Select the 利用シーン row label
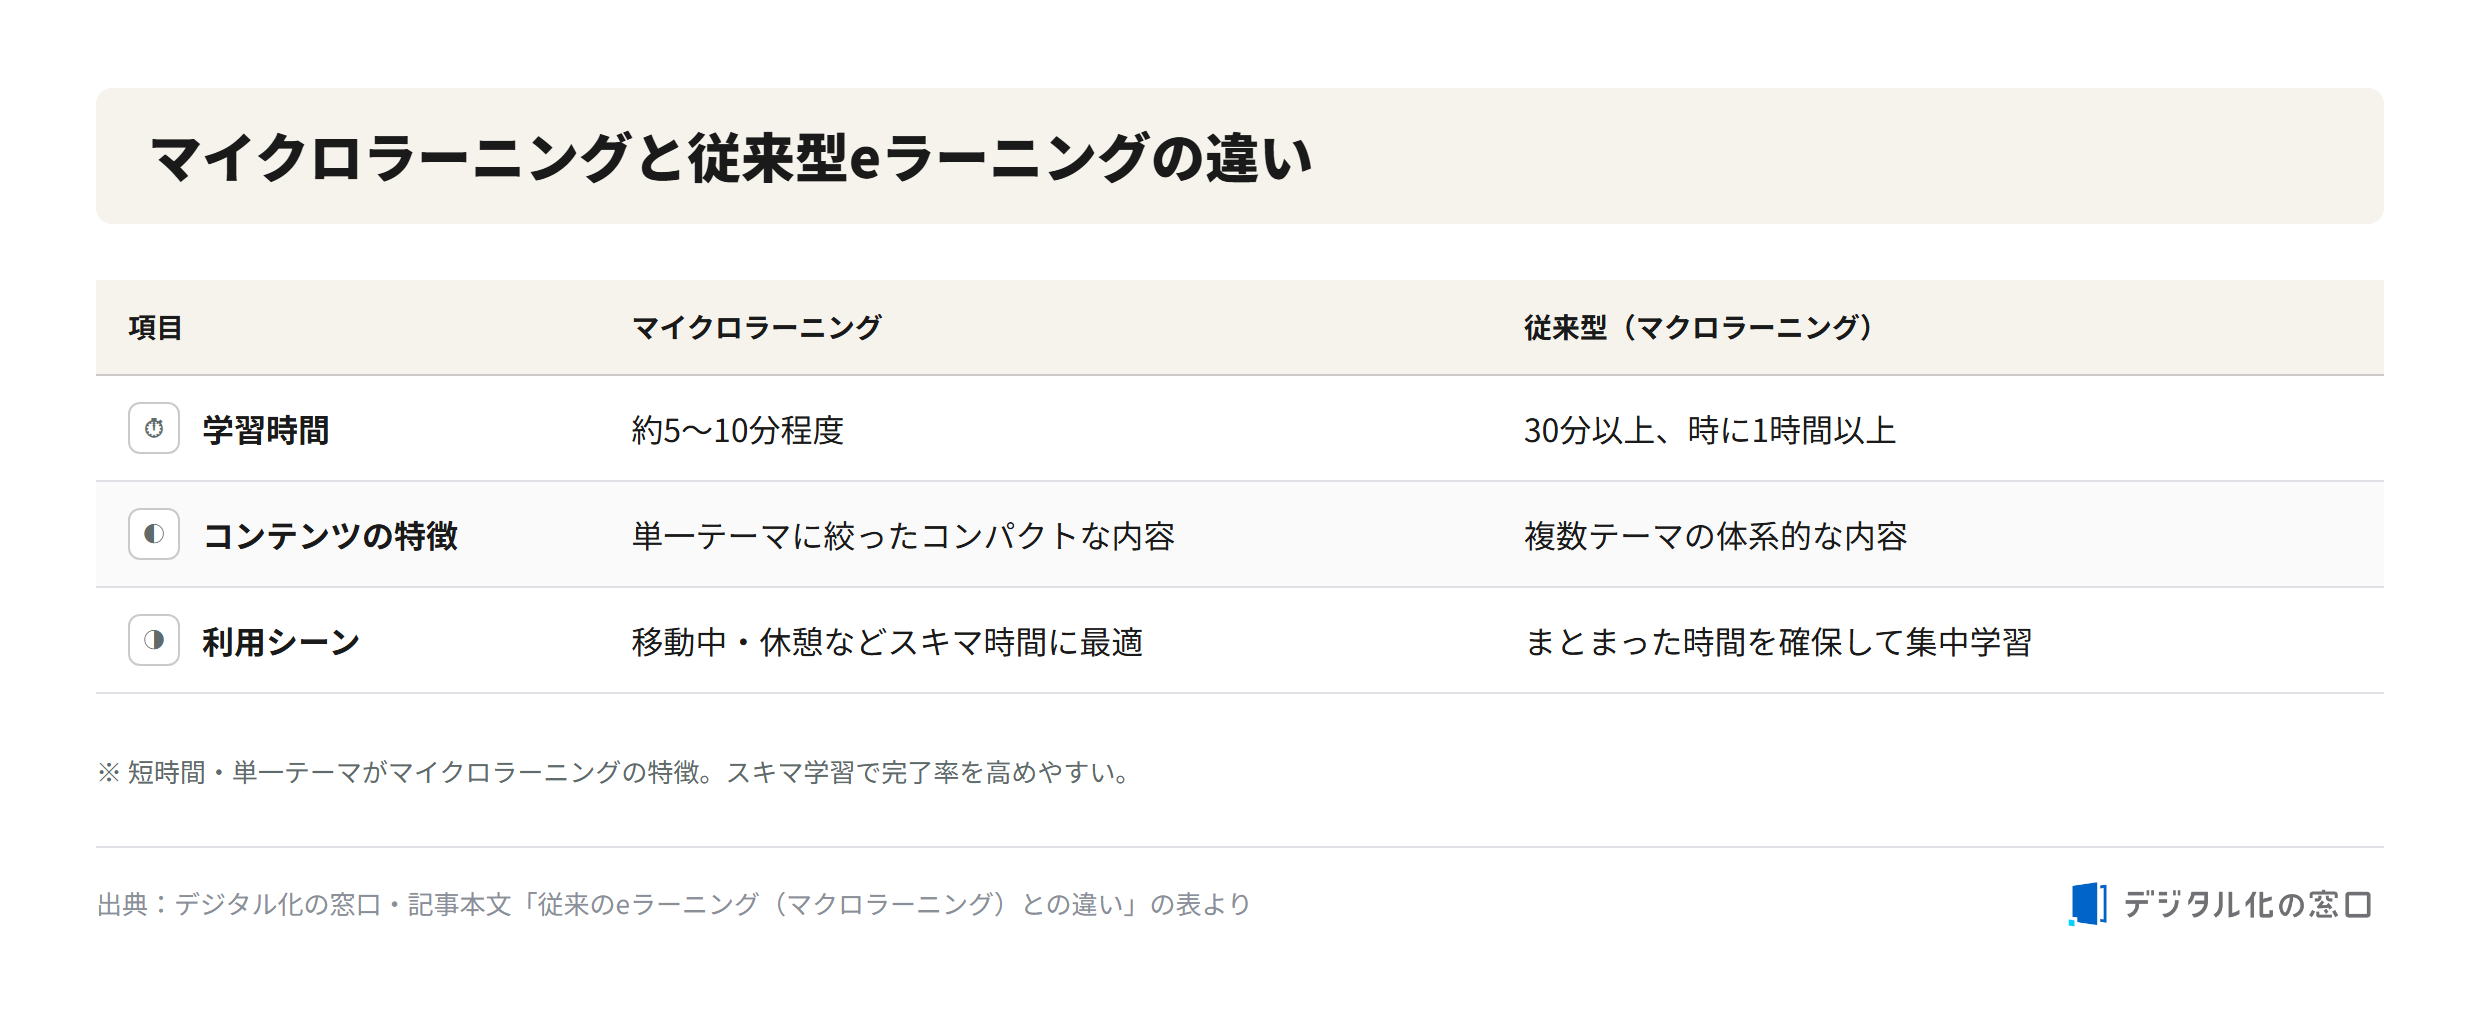 point(281,642)
